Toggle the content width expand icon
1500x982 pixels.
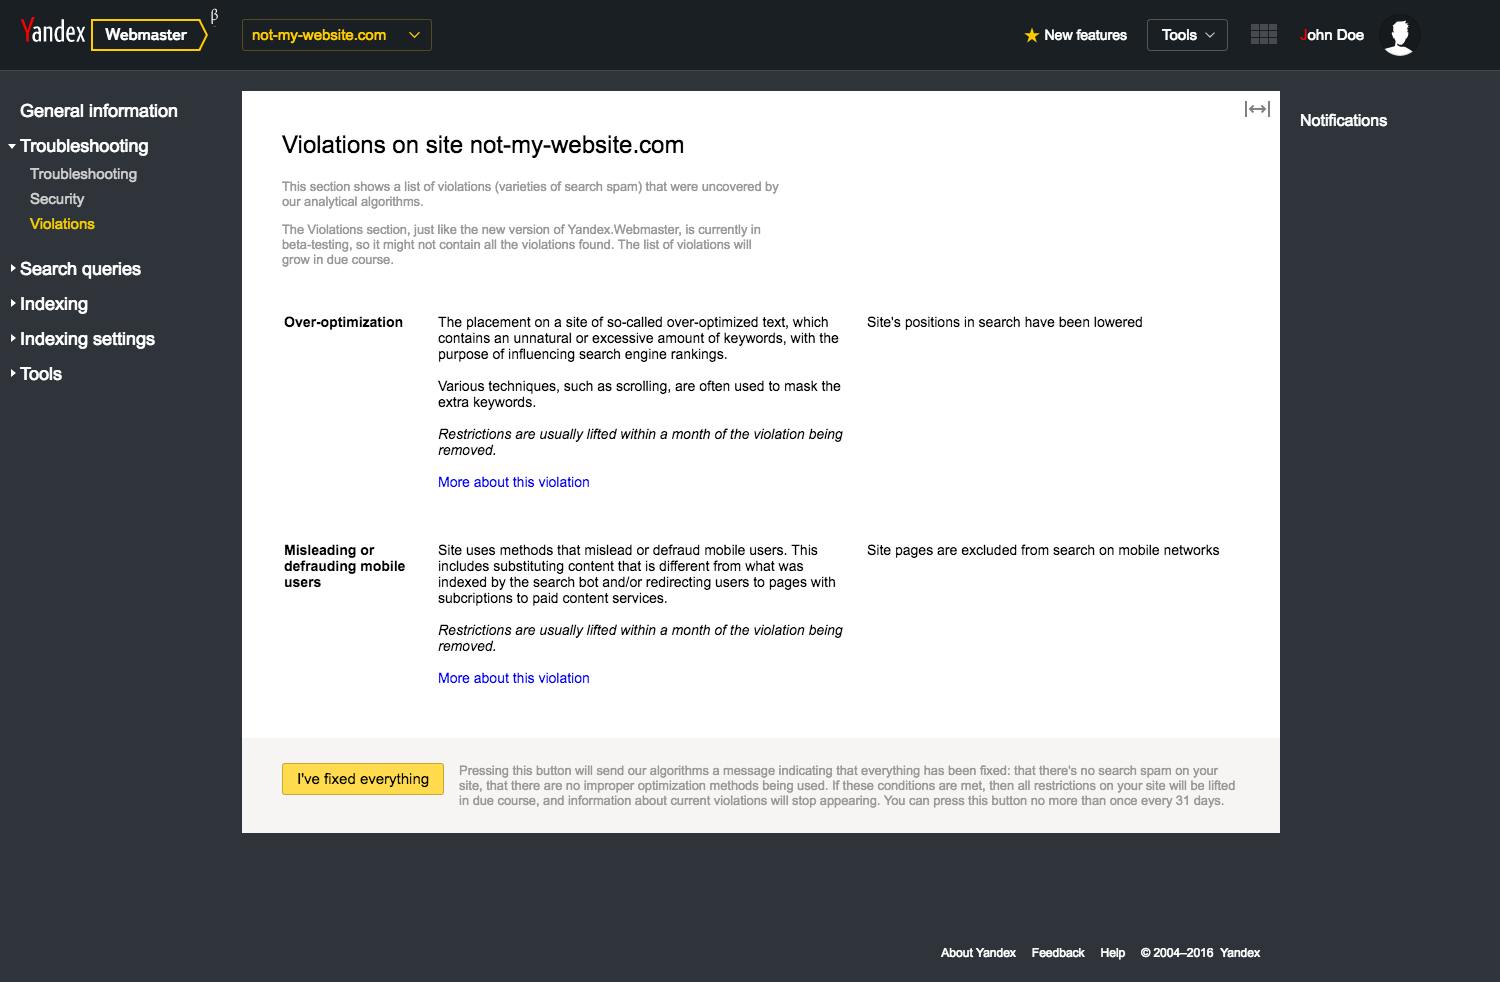pos(1257,109)
